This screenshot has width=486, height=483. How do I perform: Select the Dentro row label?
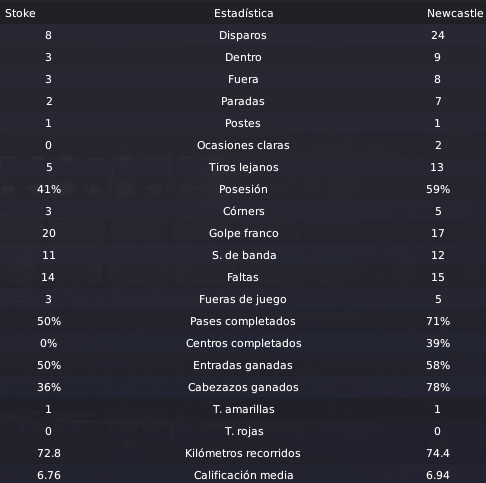(243, 57)
